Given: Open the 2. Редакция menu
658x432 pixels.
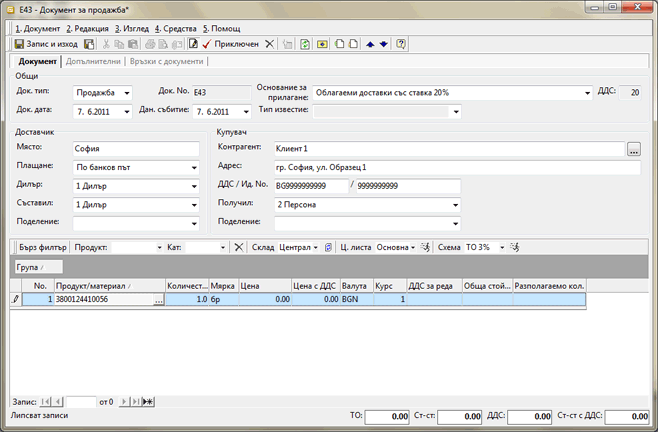Looking at the screenshot, I should point(87,29).
